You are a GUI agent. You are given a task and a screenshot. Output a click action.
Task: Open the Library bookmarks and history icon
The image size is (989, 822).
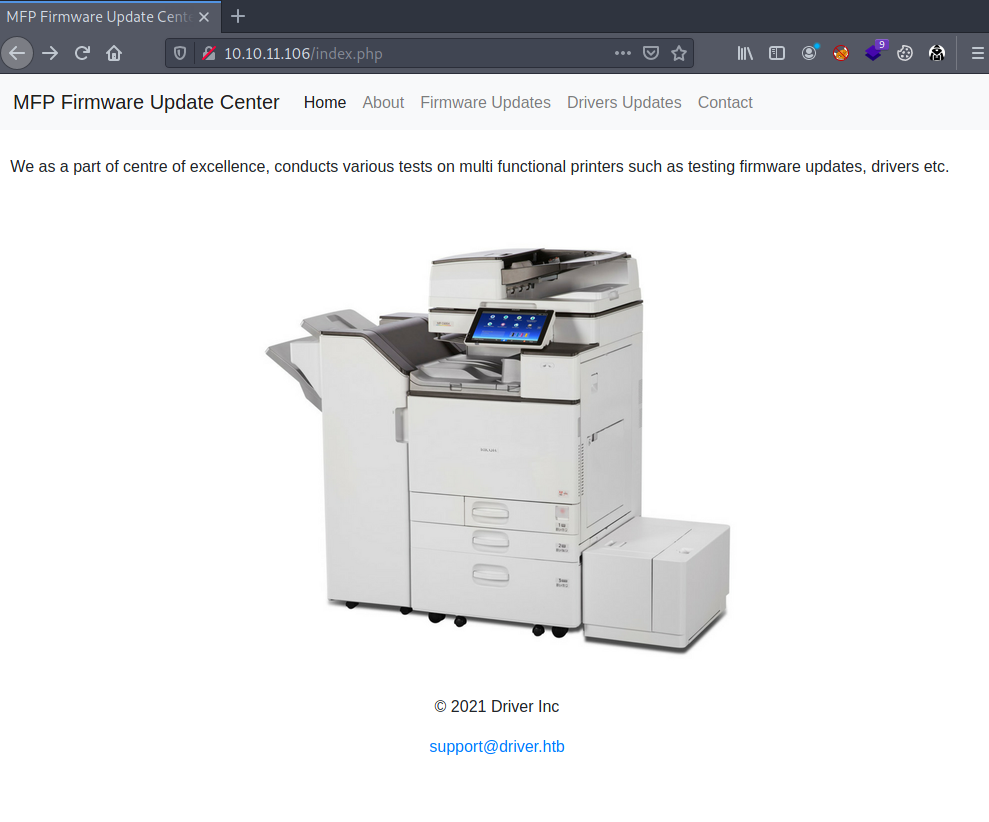pos(745,54)
